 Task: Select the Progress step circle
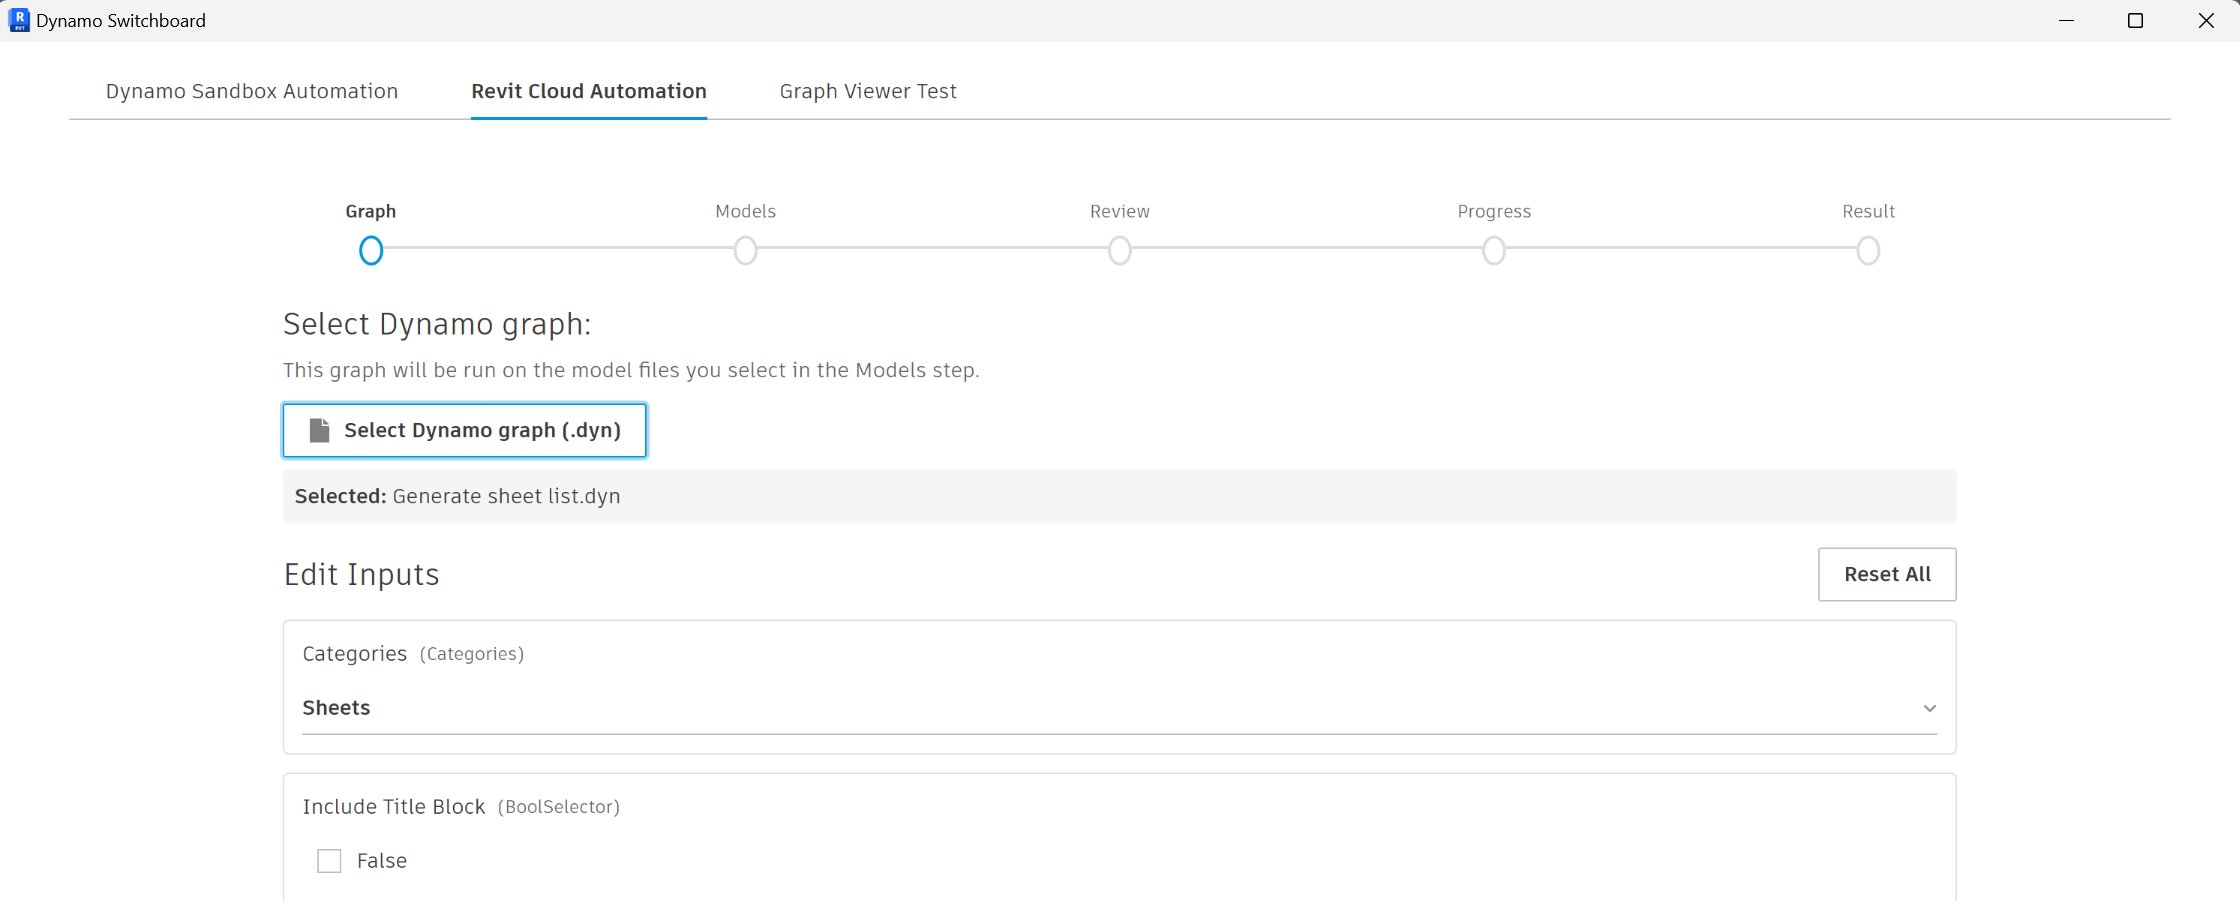(x=1494, y=250)
